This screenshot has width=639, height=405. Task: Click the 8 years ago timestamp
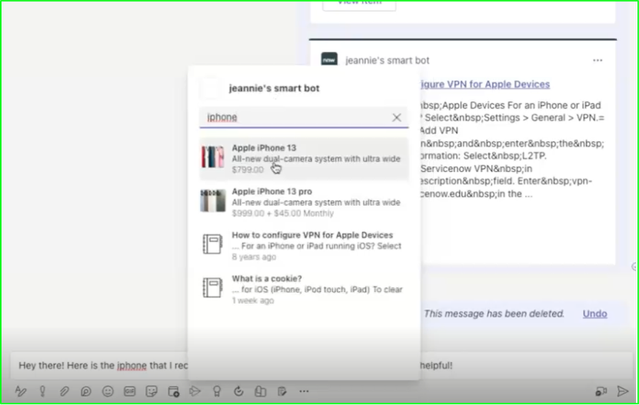point(254,257)
